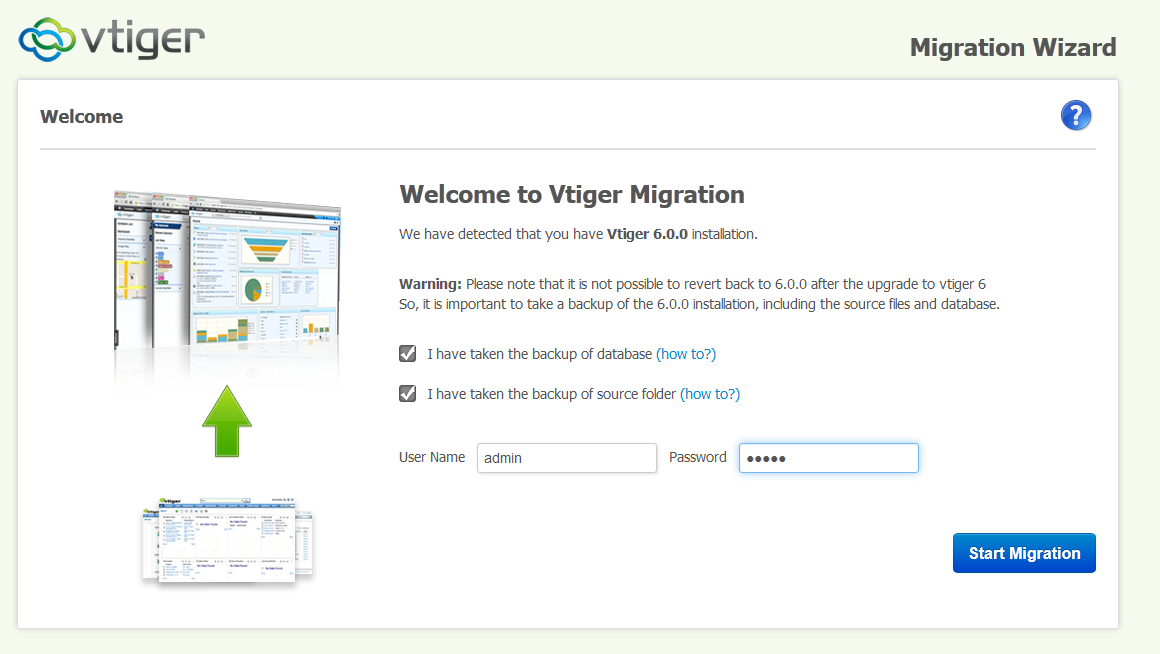This screenshot has width=1160, height=654.
Task: Open the source folder backup how-to link
Action: 709,394
